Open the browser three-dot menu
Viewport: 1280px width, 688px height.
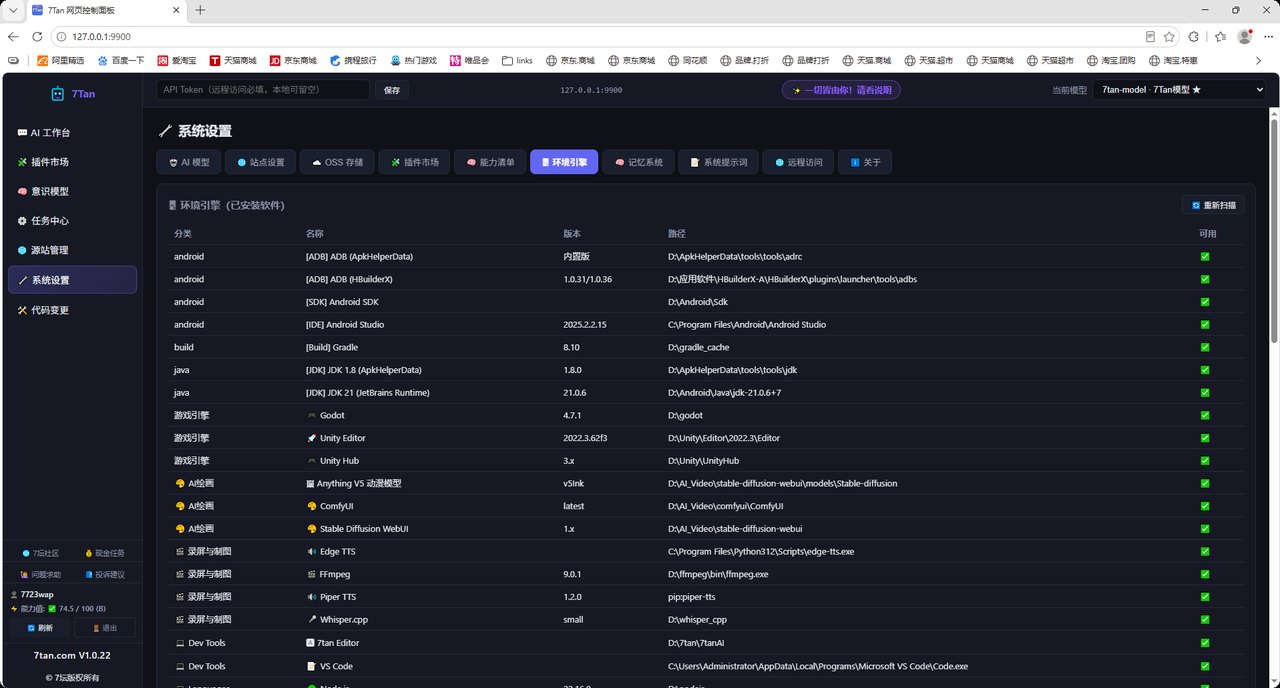tap(1267, 36)
